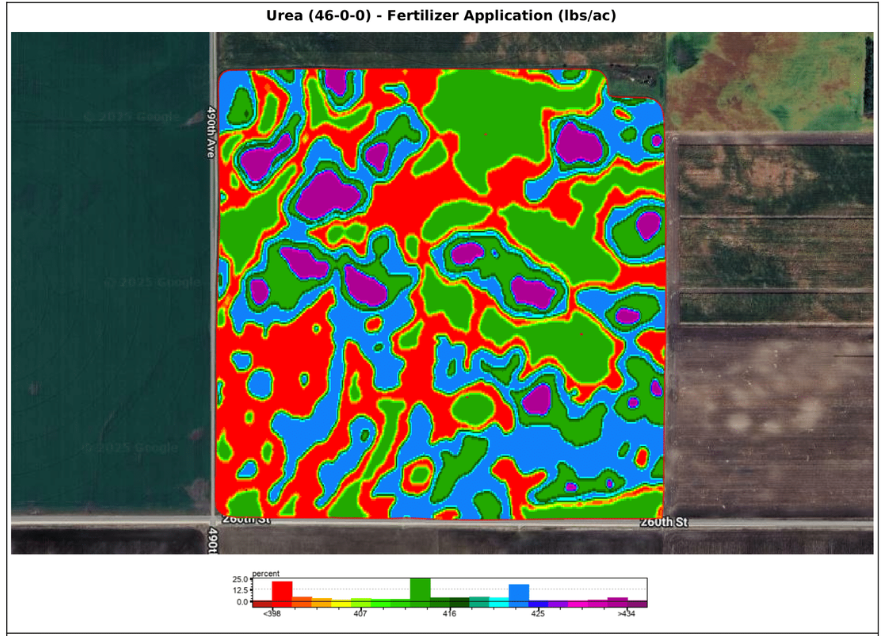The image size is (892, 636).
Task: Select the cyan legend color segment
Action: [x=499, y=603]
